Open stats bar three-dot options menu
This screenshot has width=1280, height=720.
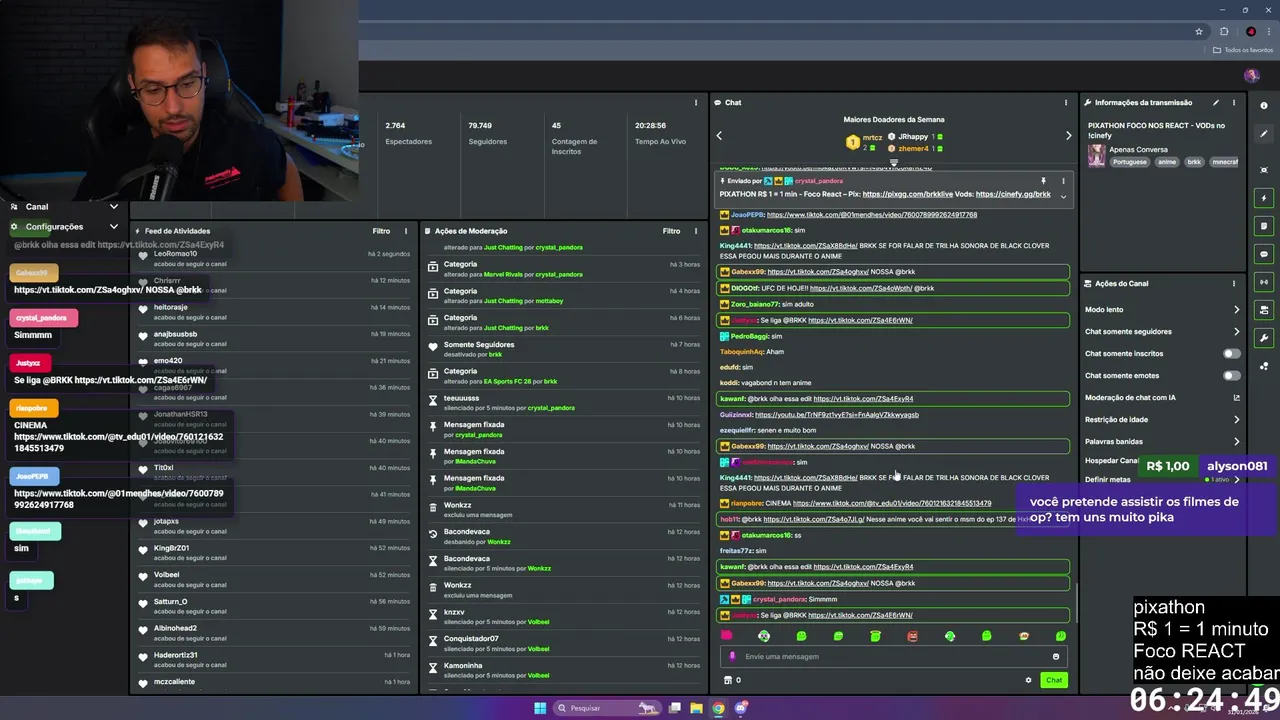click(696, 102)
